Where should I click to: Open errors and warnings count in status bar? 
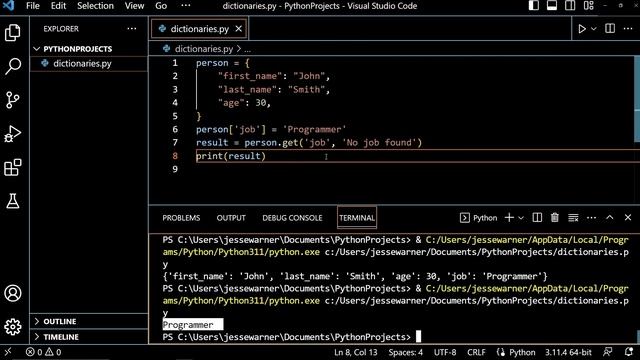43,352
